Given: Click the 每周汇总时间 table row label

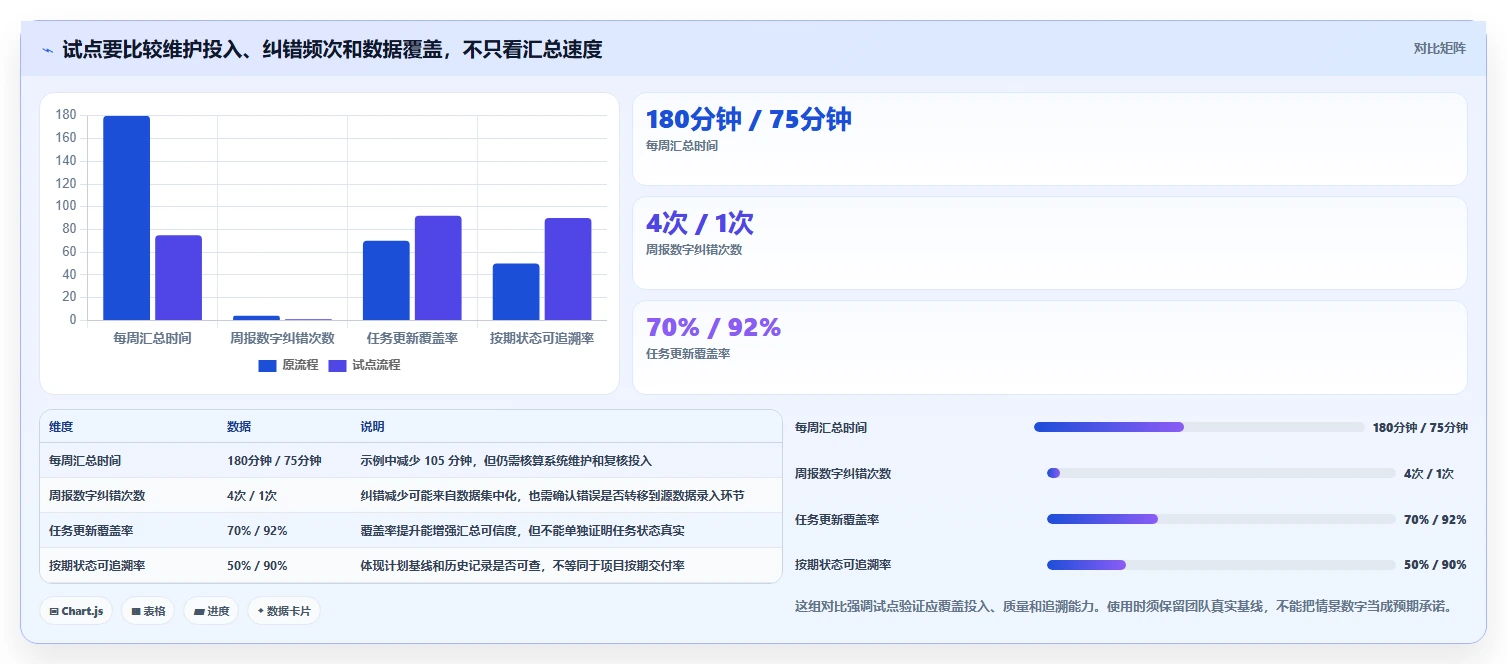Looking at the screenshot, I should 85,461.
